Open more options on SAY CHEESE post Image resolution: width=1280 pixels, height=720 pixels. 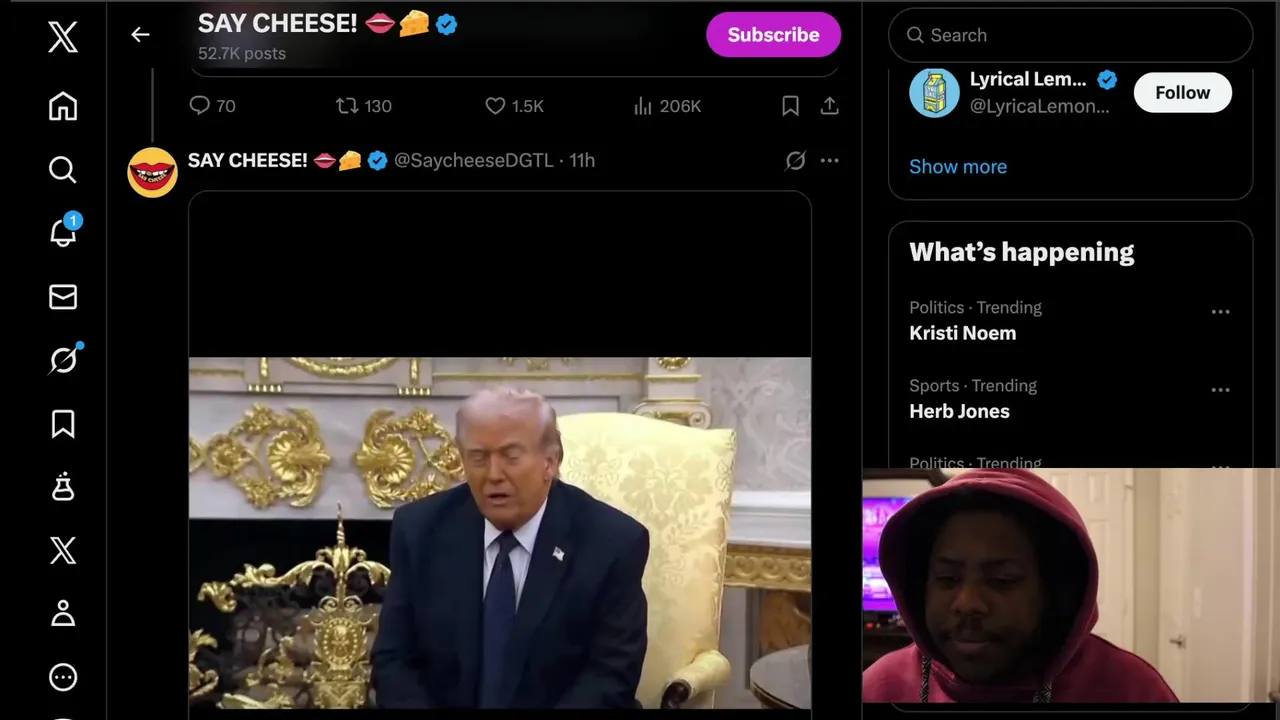click(x=829, y=160)
